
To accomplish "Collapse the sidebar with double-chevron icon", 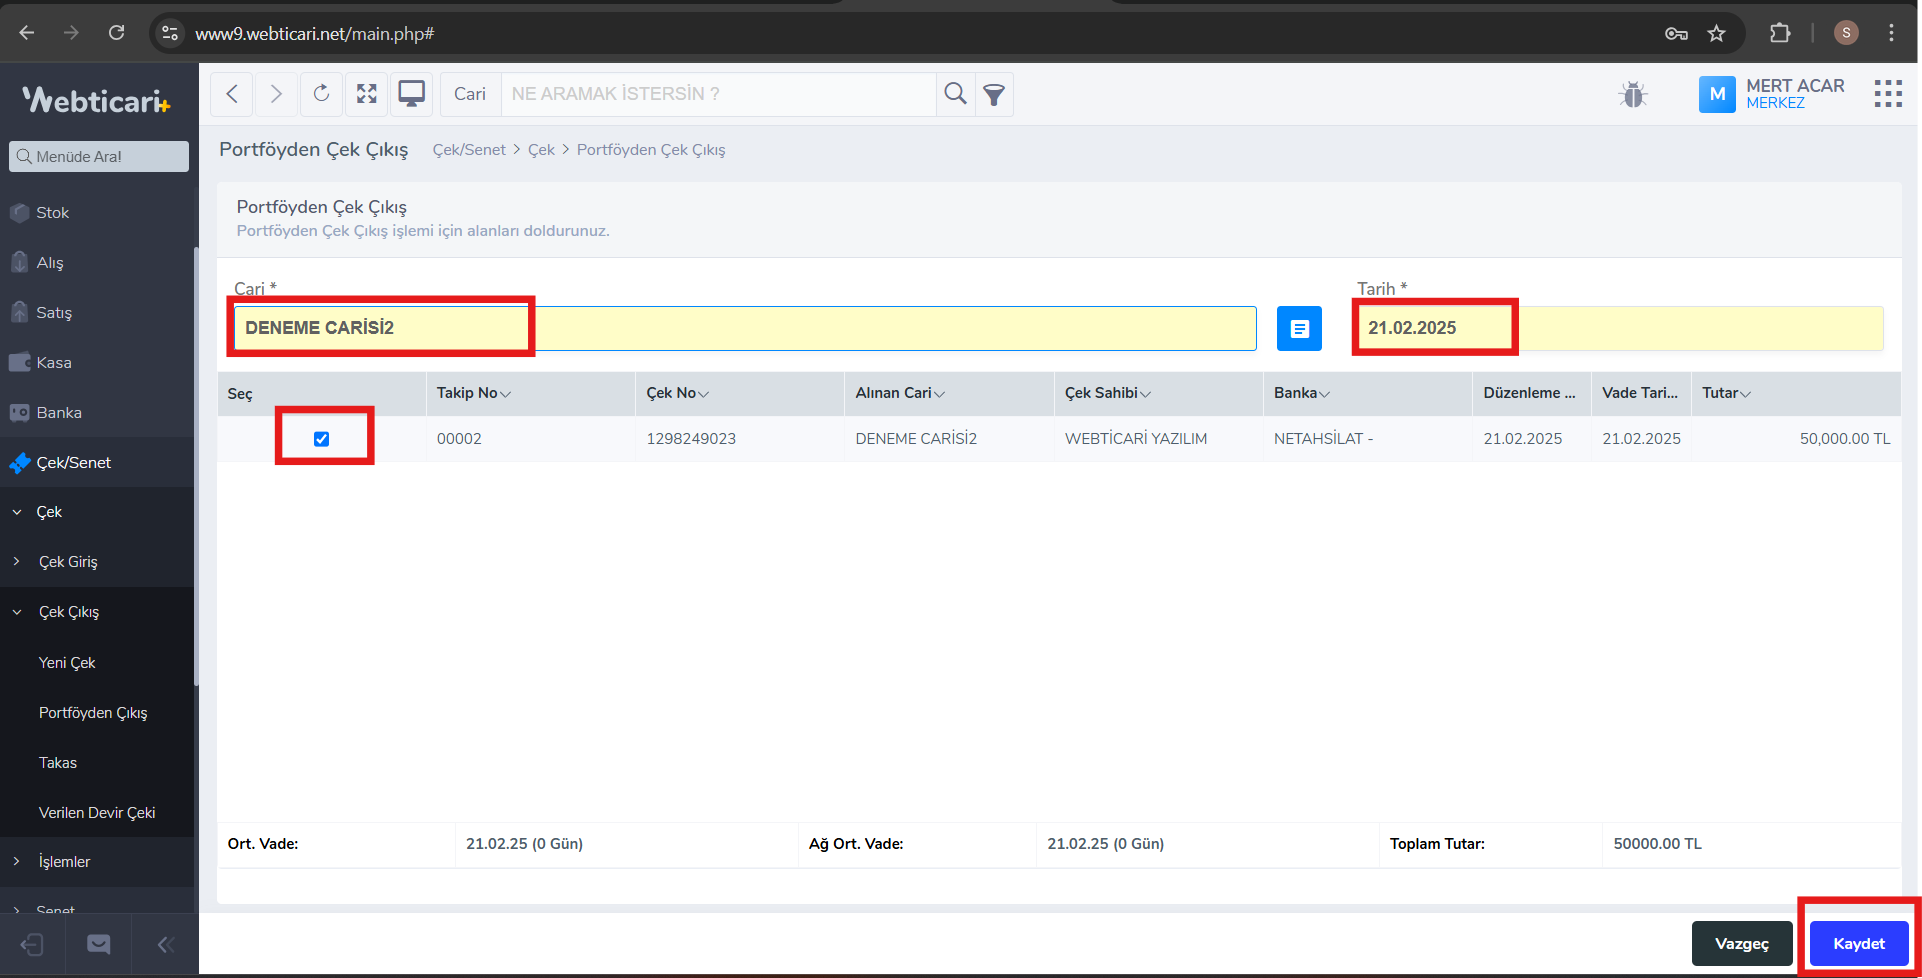I will [x=165, y=944].
